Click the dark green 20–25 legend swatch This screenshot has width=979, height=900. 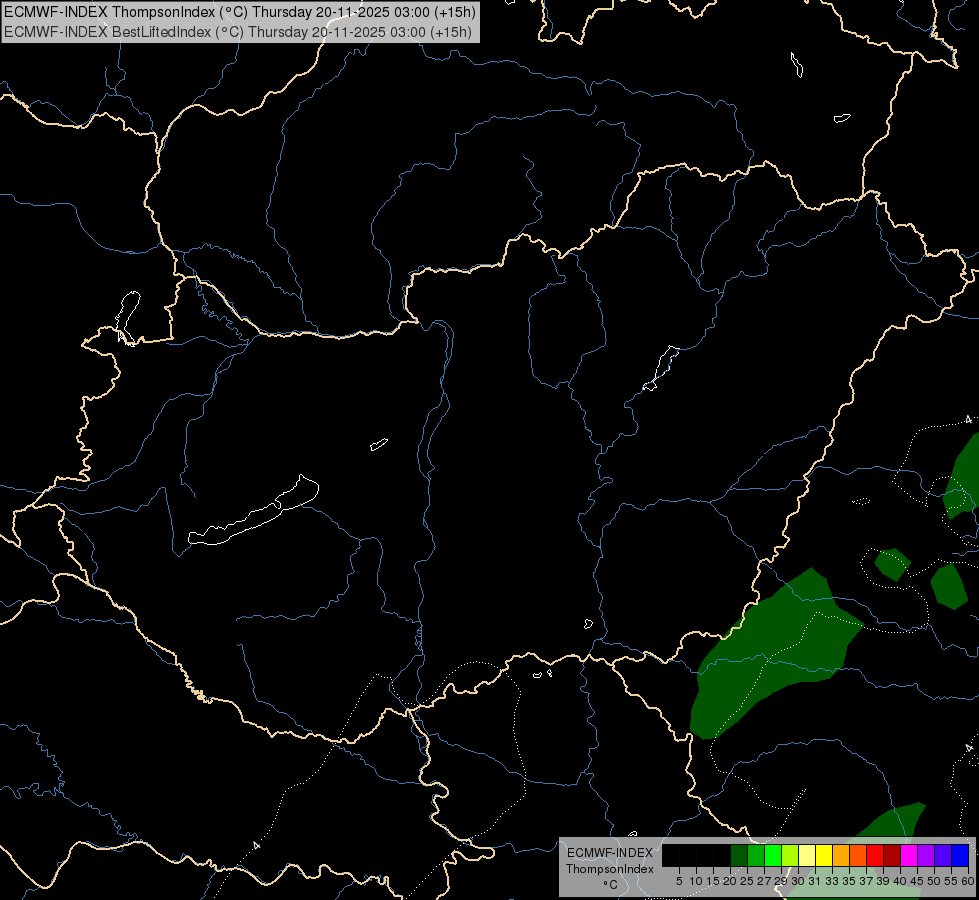coord(739,856)
